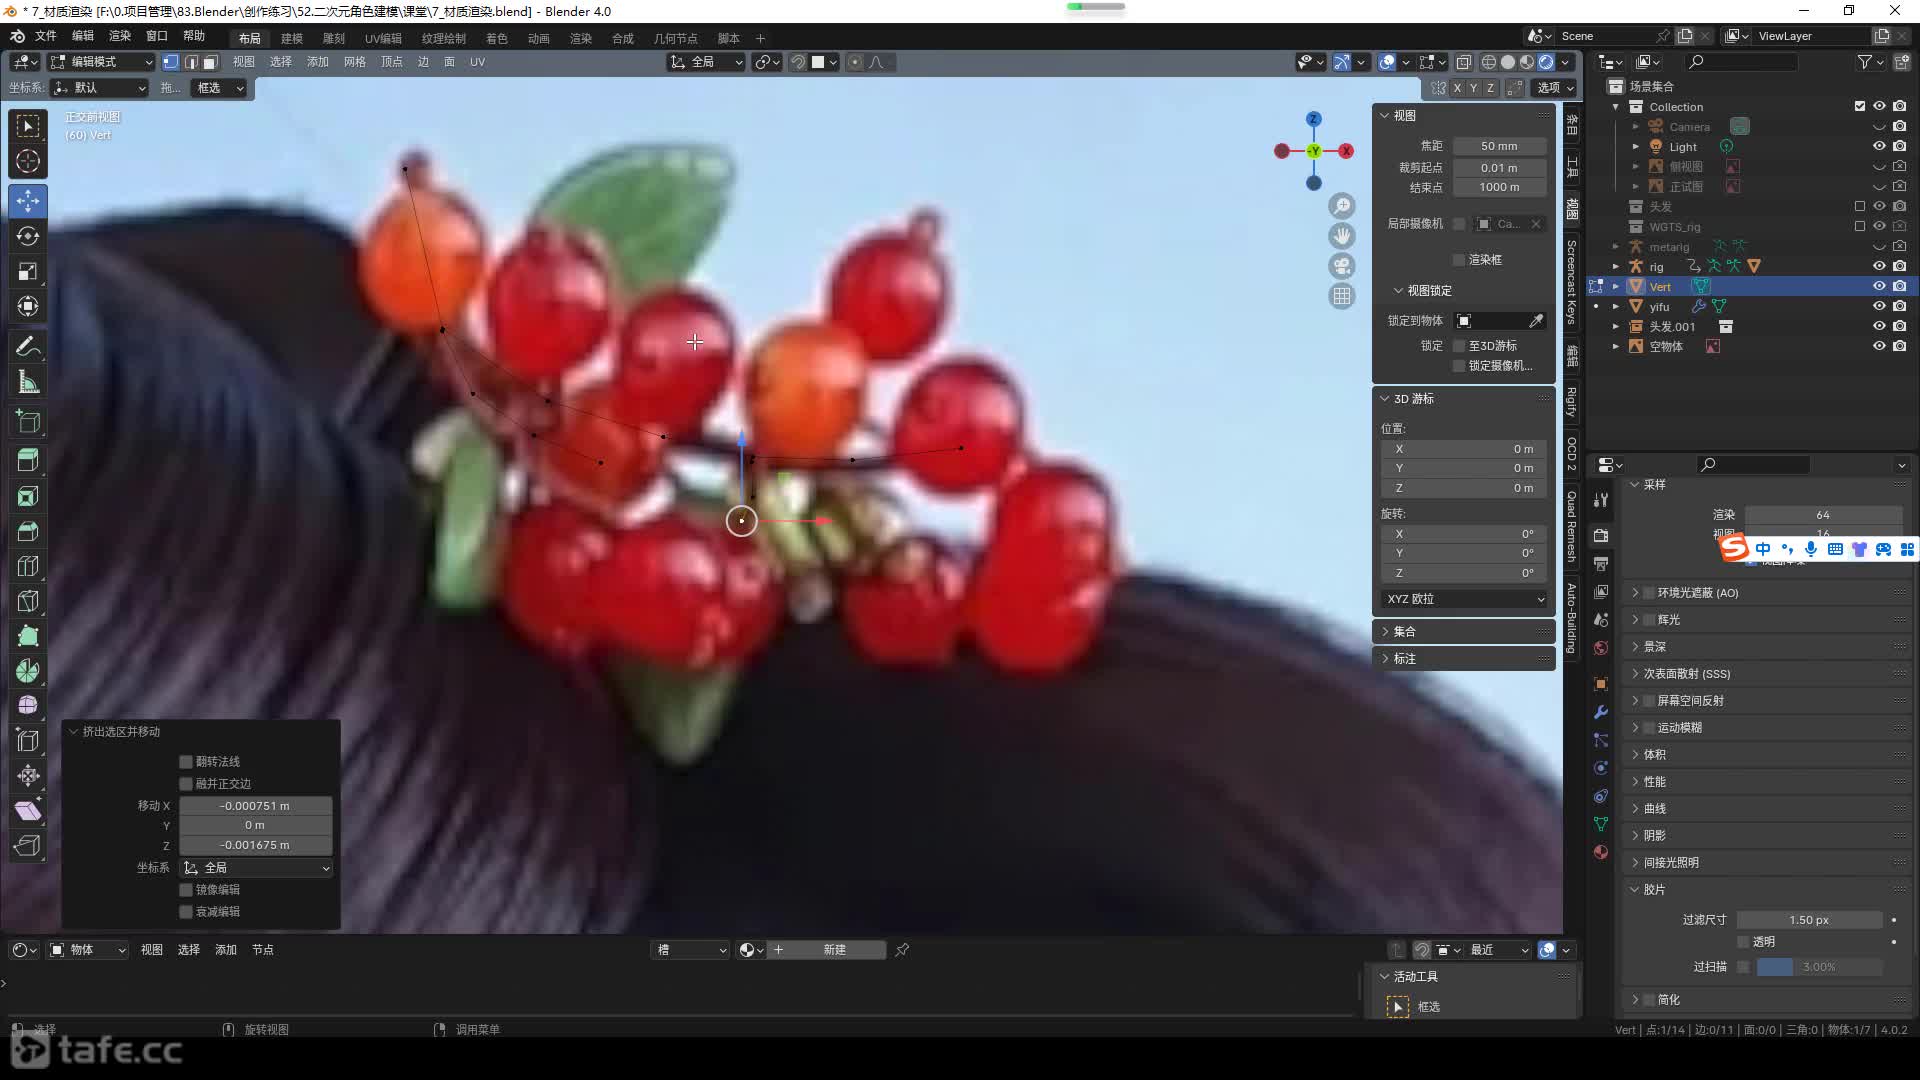Image resolution: width=1920 pixels, height=1080 pixels.
Task: Open the Render properties tab icon
Action: pos(1601,535)
